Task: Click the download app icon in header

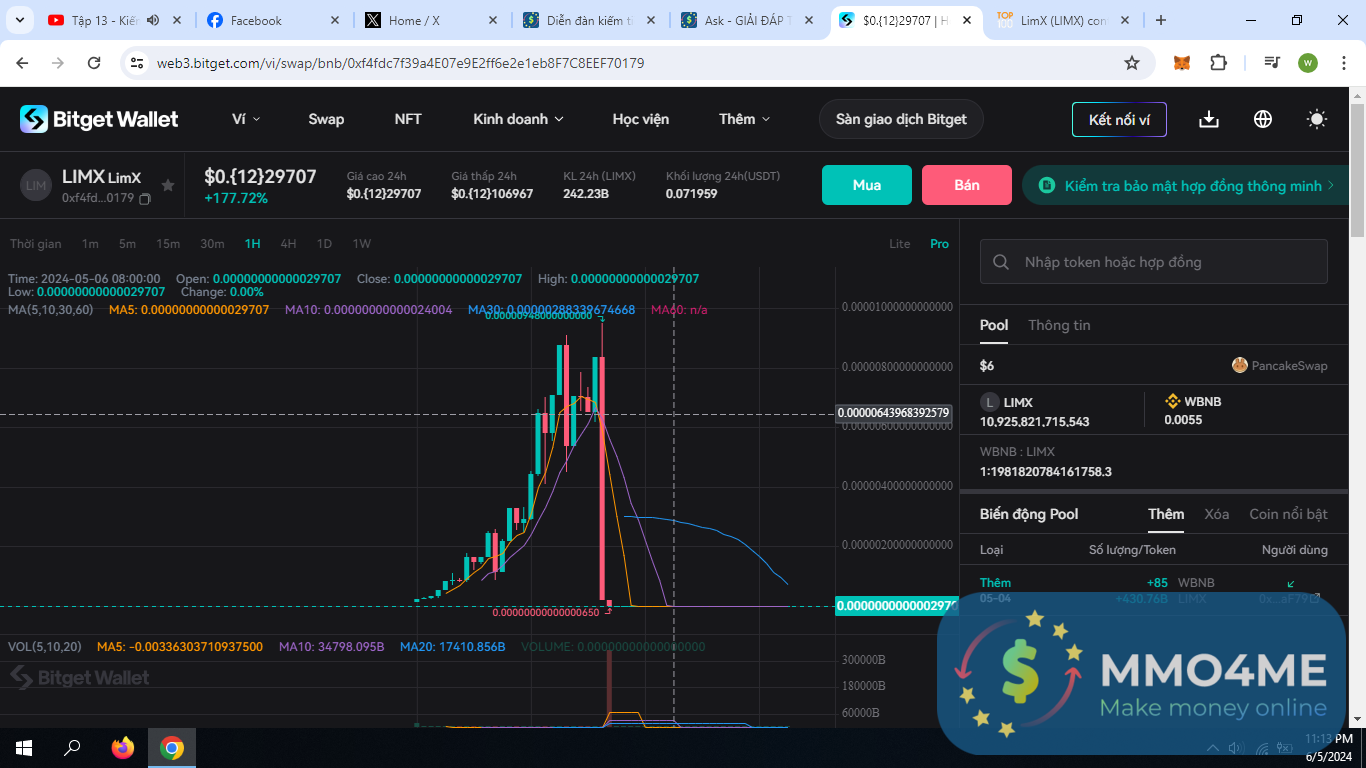Action: click(x=1209, y=119)
